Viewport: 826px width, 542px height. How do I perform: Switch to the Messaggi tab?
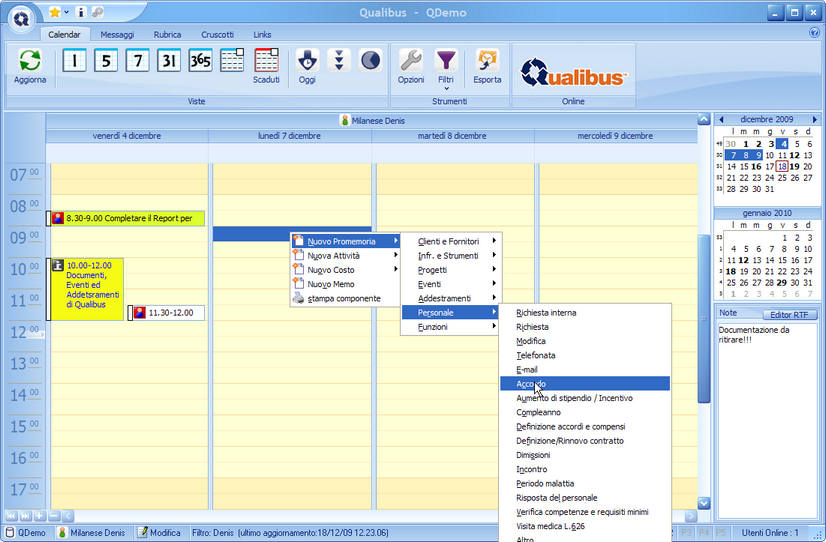tap(117, 35)
